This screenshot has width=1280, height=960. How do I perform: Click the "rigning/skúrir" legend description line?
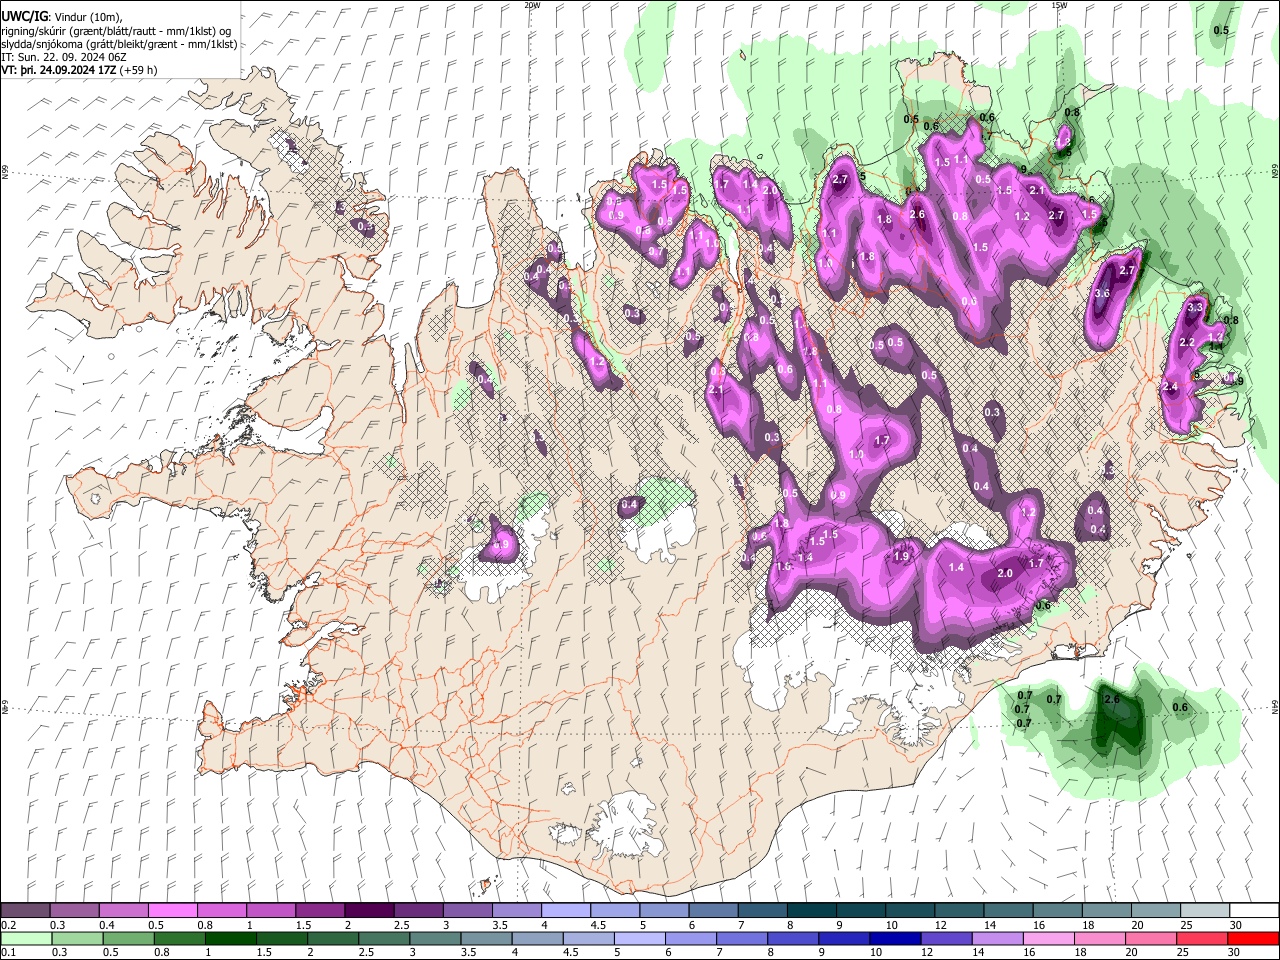(118, 31)
